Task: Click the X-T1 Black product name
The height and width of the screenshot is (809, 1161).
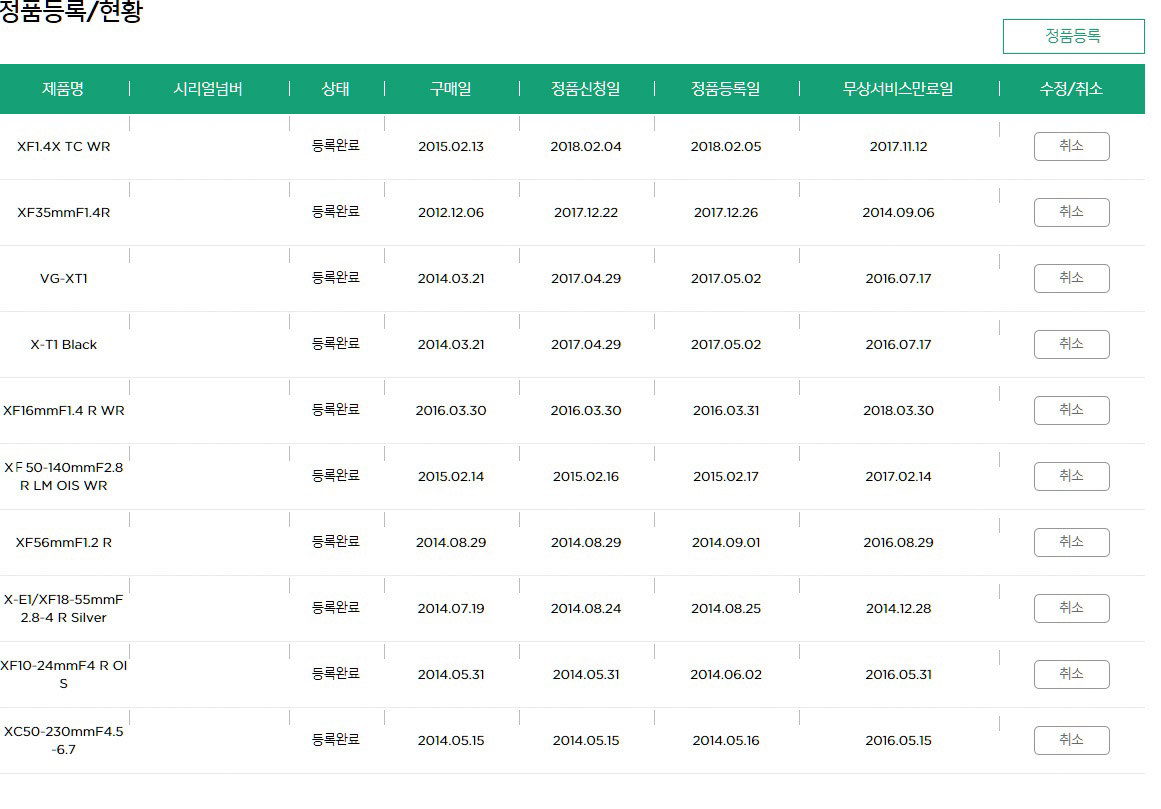Action: pyautogui.click(x=64, y=345)
